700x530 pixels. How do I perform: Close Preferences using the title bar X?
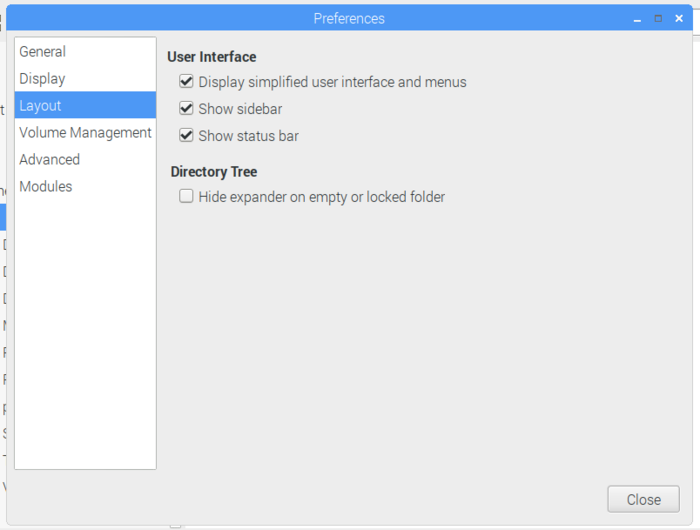[679, 18]
